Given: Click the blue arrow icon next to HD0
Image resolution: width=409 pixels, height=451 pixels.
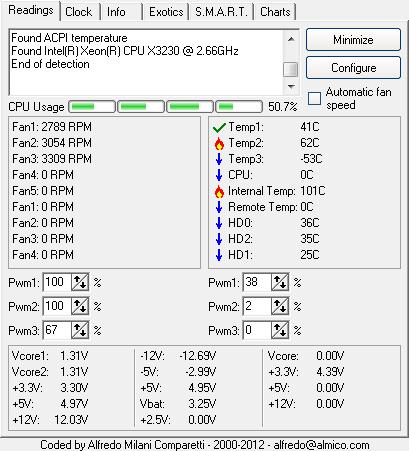Looking at the screenshot, I should 219,223.
